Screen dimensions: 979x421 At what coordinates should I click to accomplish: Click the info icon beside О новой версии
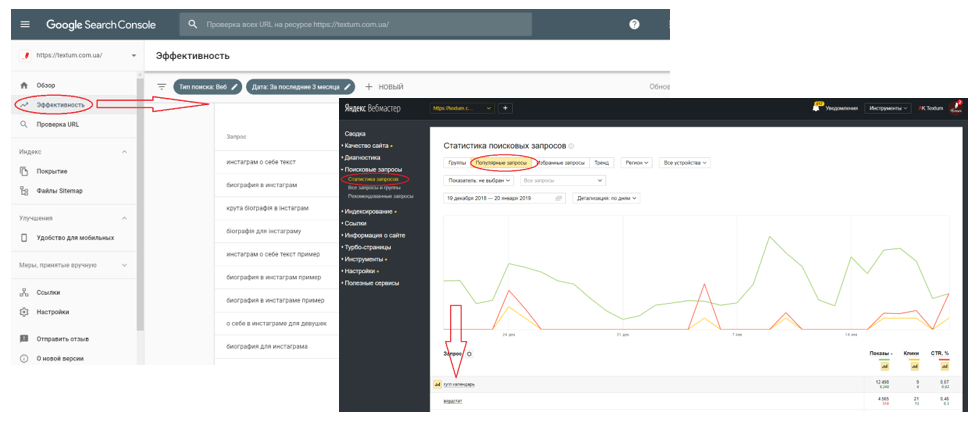point(24,359)
